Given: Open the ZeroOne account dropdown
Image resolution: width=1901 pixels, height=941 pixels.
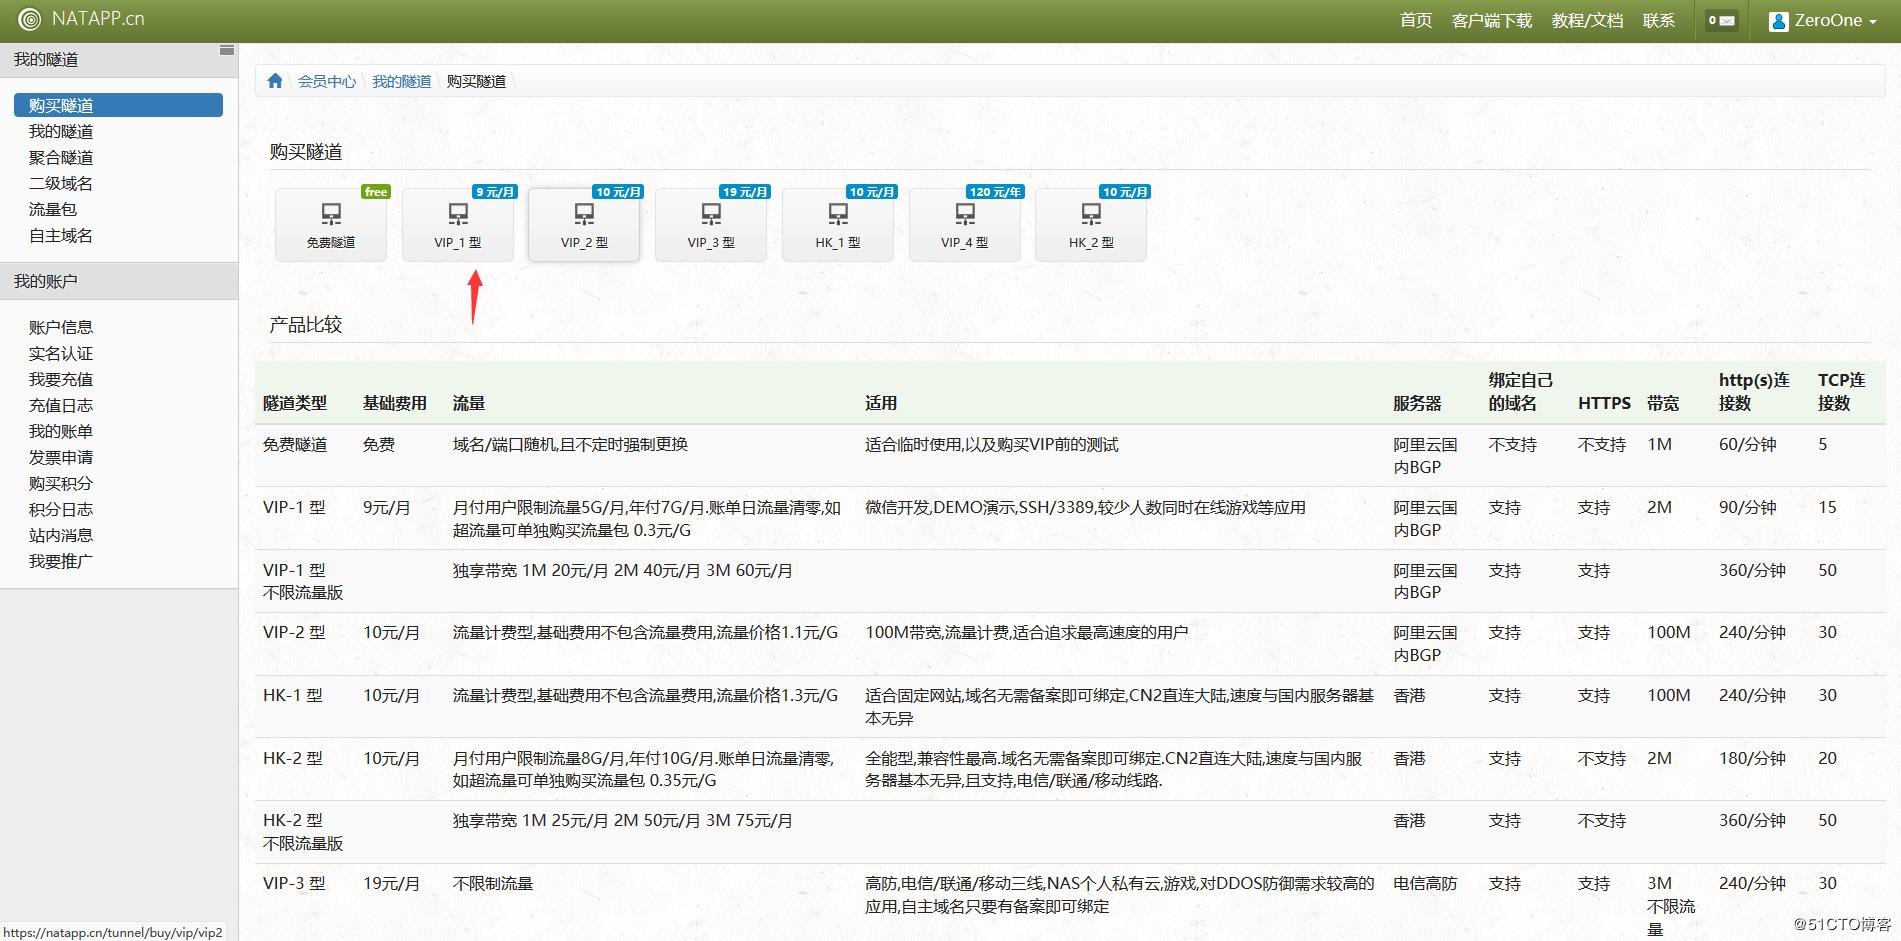Looking at the screenshot, I should (1829, 20).
